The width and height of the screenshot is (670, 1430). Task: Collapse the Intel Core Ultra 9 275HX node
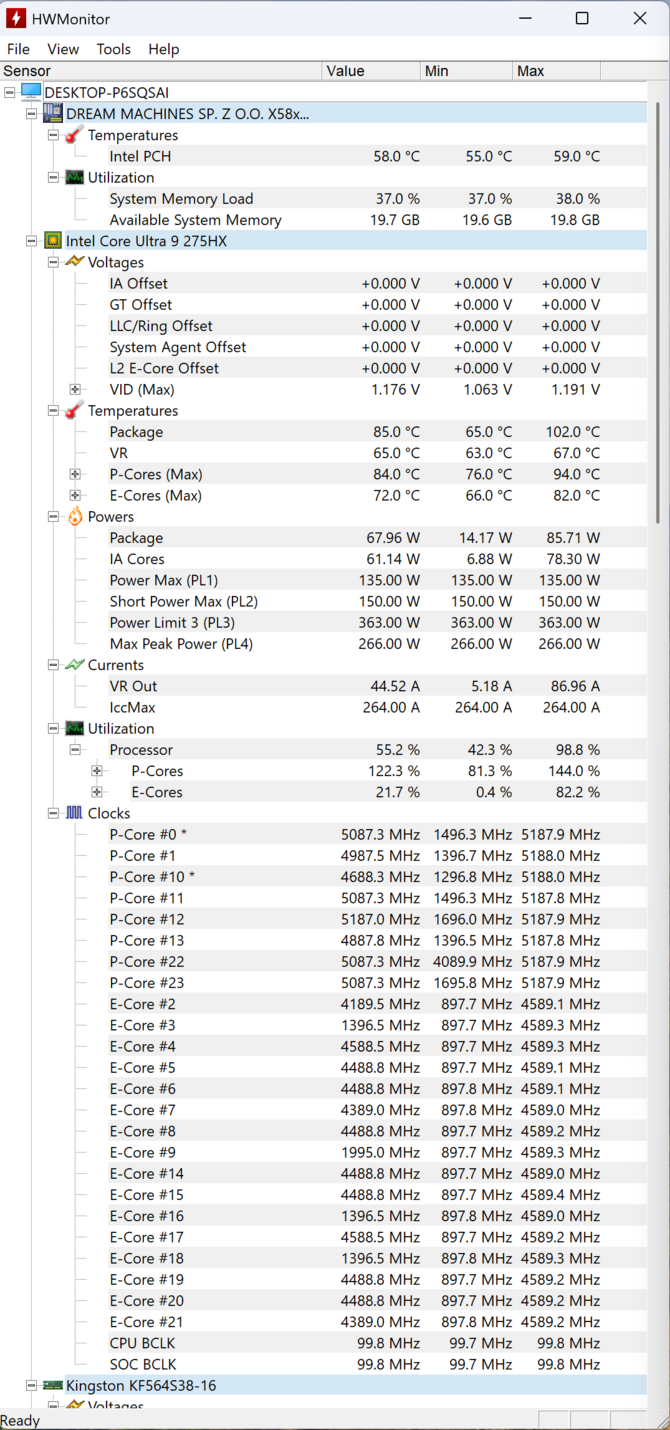click(32, 240)
